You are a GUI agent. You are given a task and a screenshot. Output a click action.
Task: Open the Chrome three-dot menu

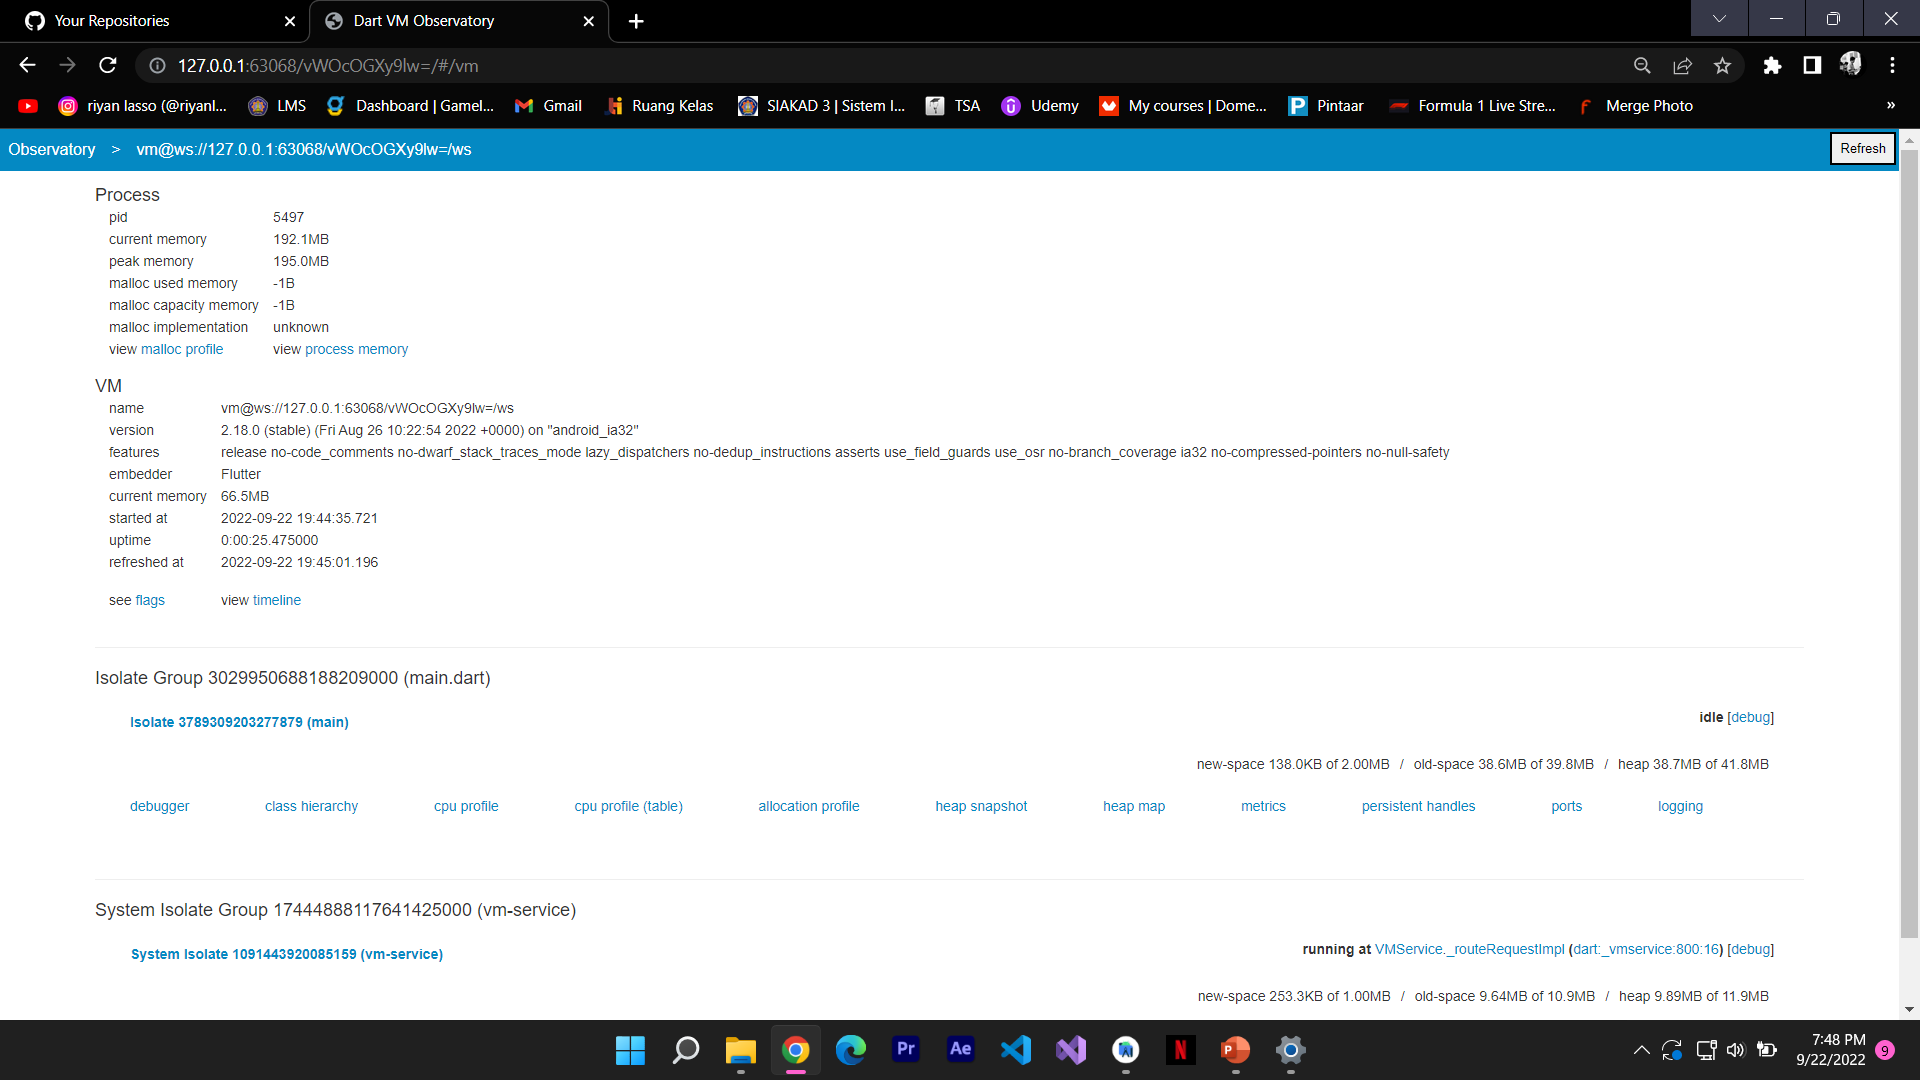point(1892,65)
